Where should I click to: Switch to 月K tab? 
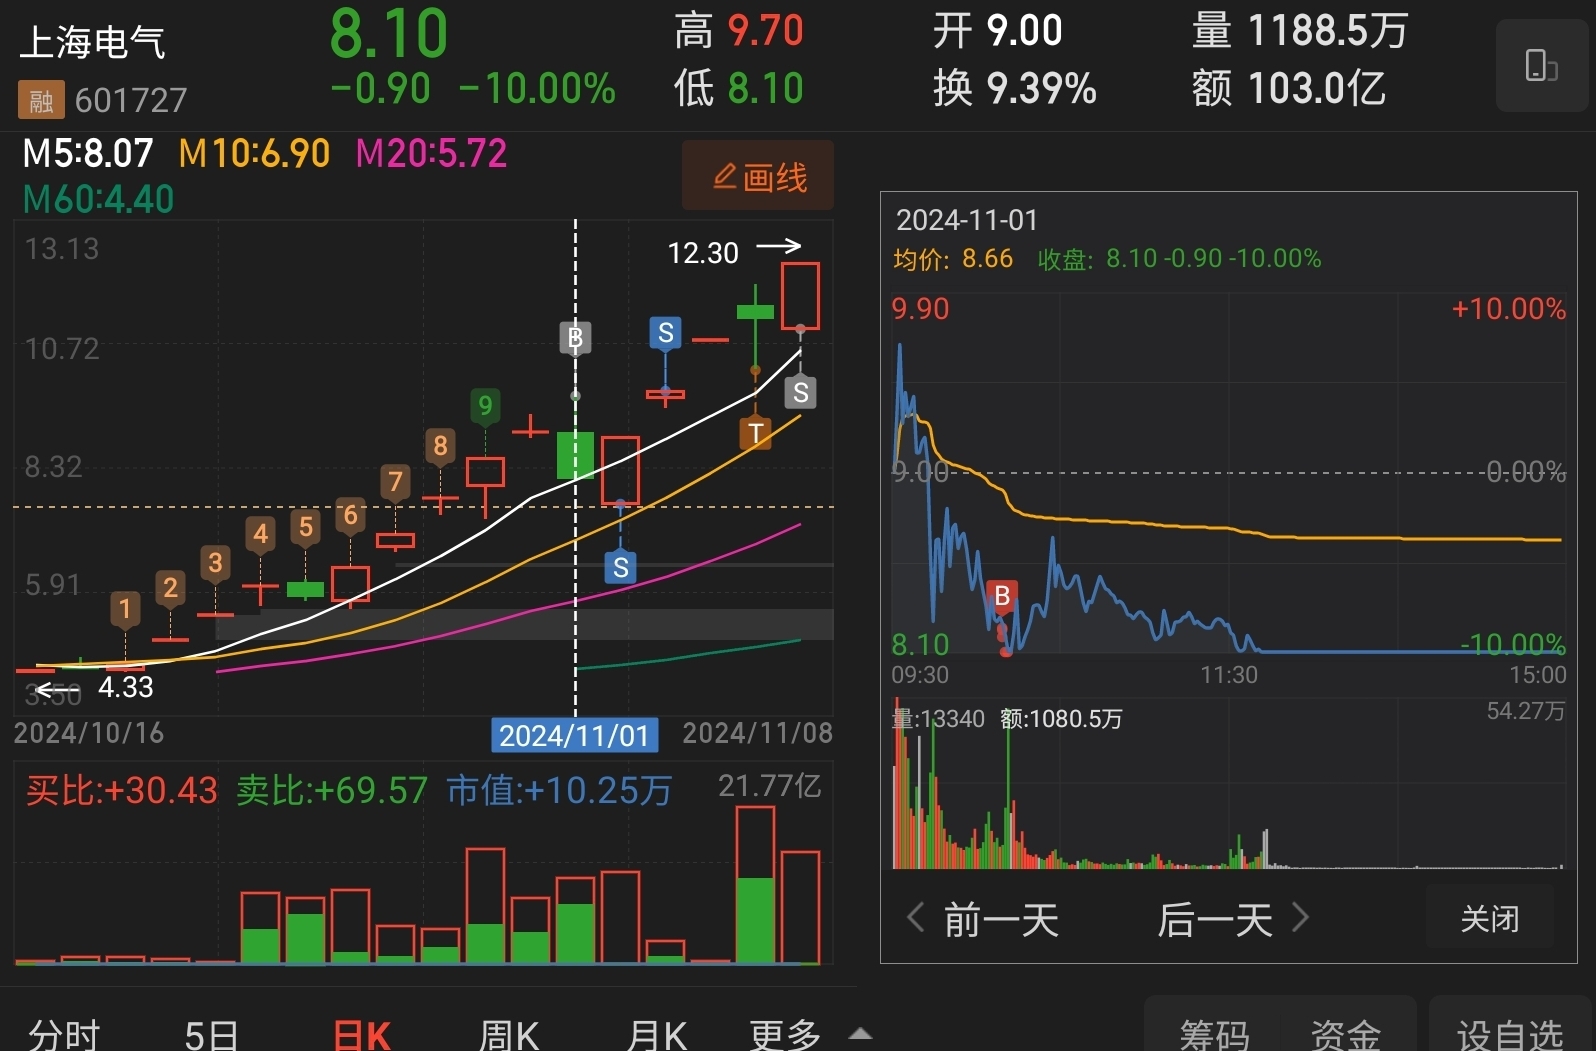tap(657, 1034)
